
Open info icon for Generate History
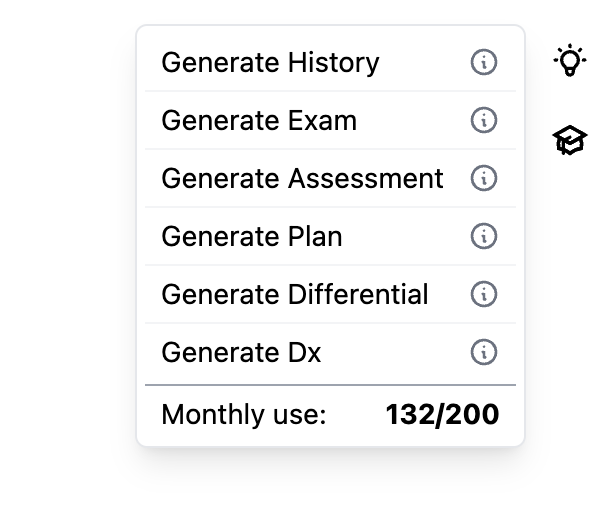(484, 63)
